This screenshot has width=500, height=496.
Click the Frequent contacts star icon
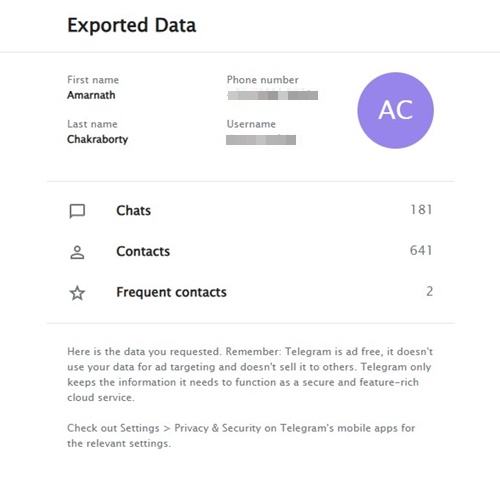(77, 293)
